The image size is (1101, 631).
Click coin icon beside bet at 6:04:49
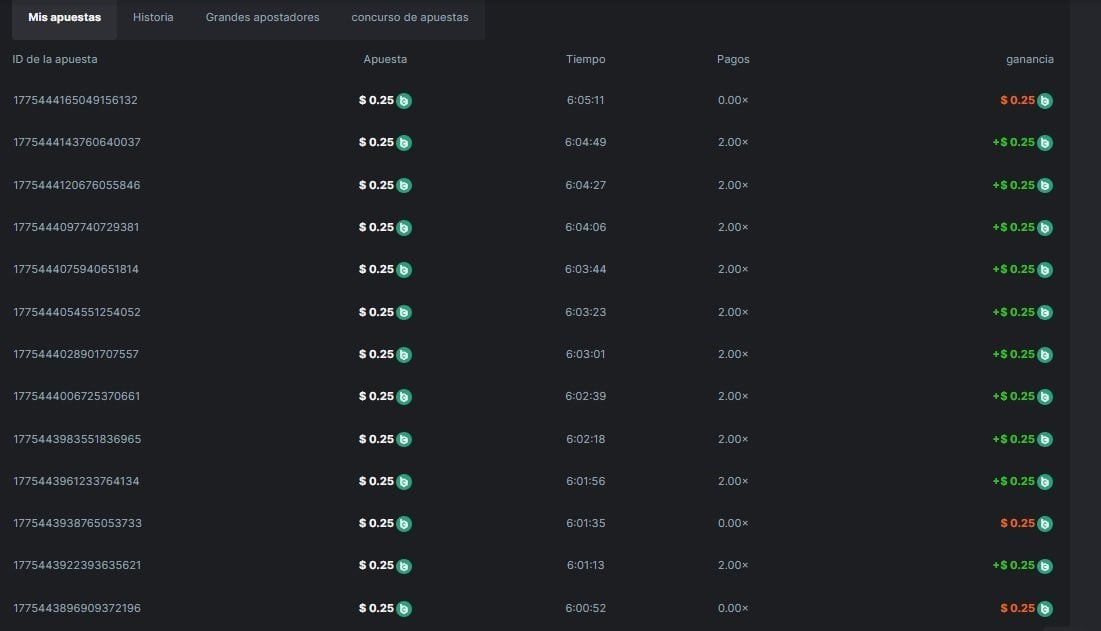[x=404, y=143]
